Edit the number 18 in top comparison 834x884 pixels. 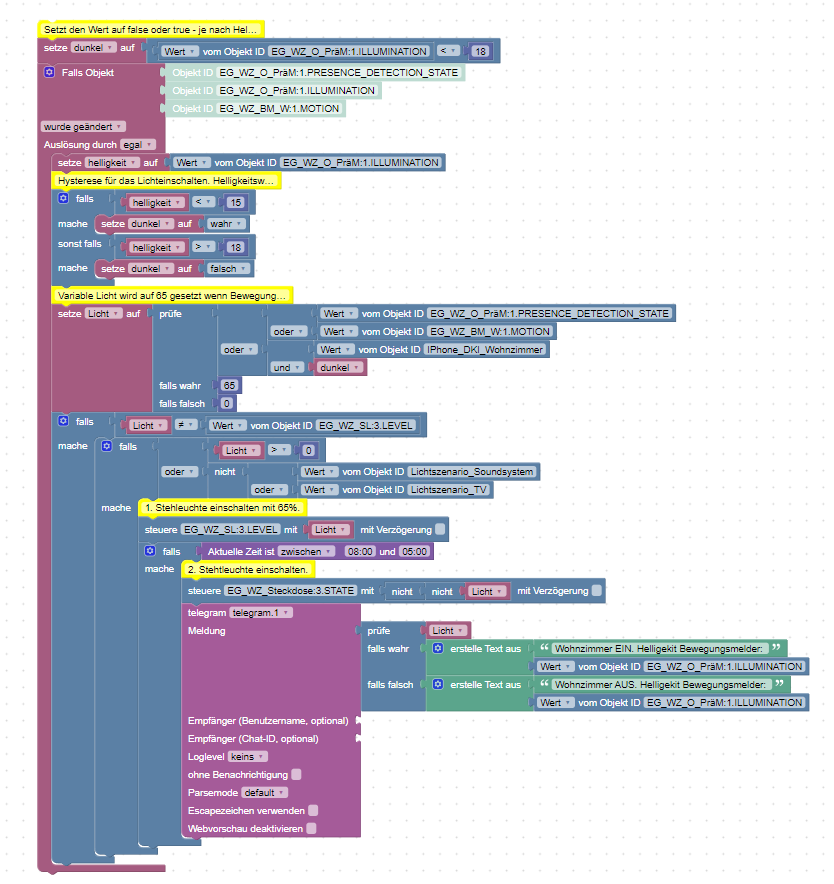tap(480, 51)
